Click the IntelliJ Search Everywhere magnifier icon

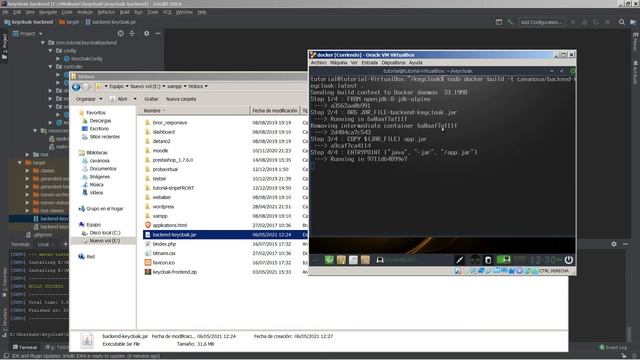pos(621,22)
